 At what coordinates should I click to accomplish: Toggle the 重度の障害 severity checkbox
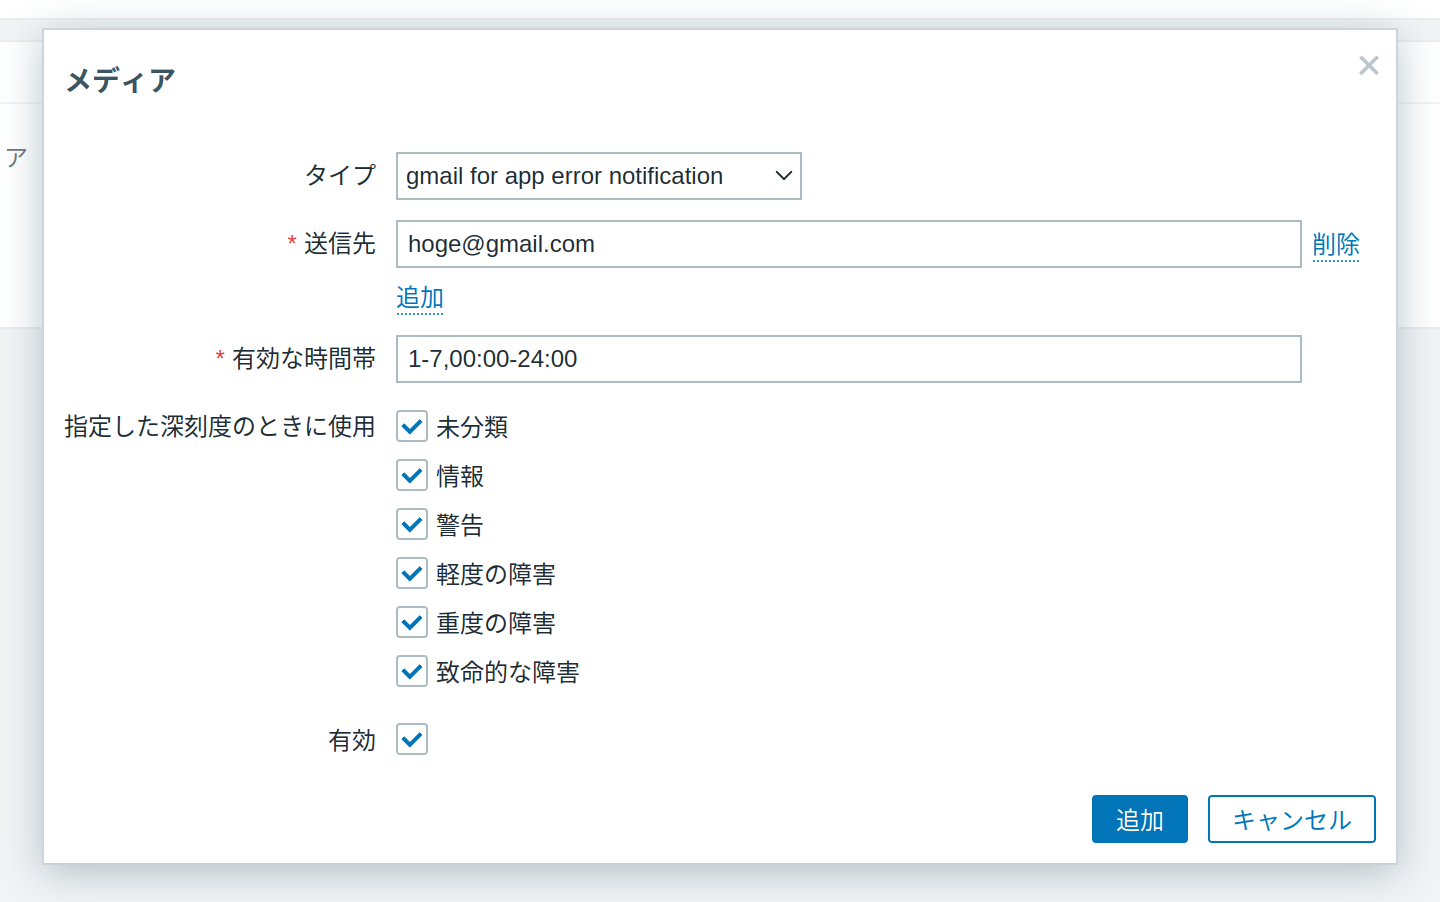pos(412,622)
